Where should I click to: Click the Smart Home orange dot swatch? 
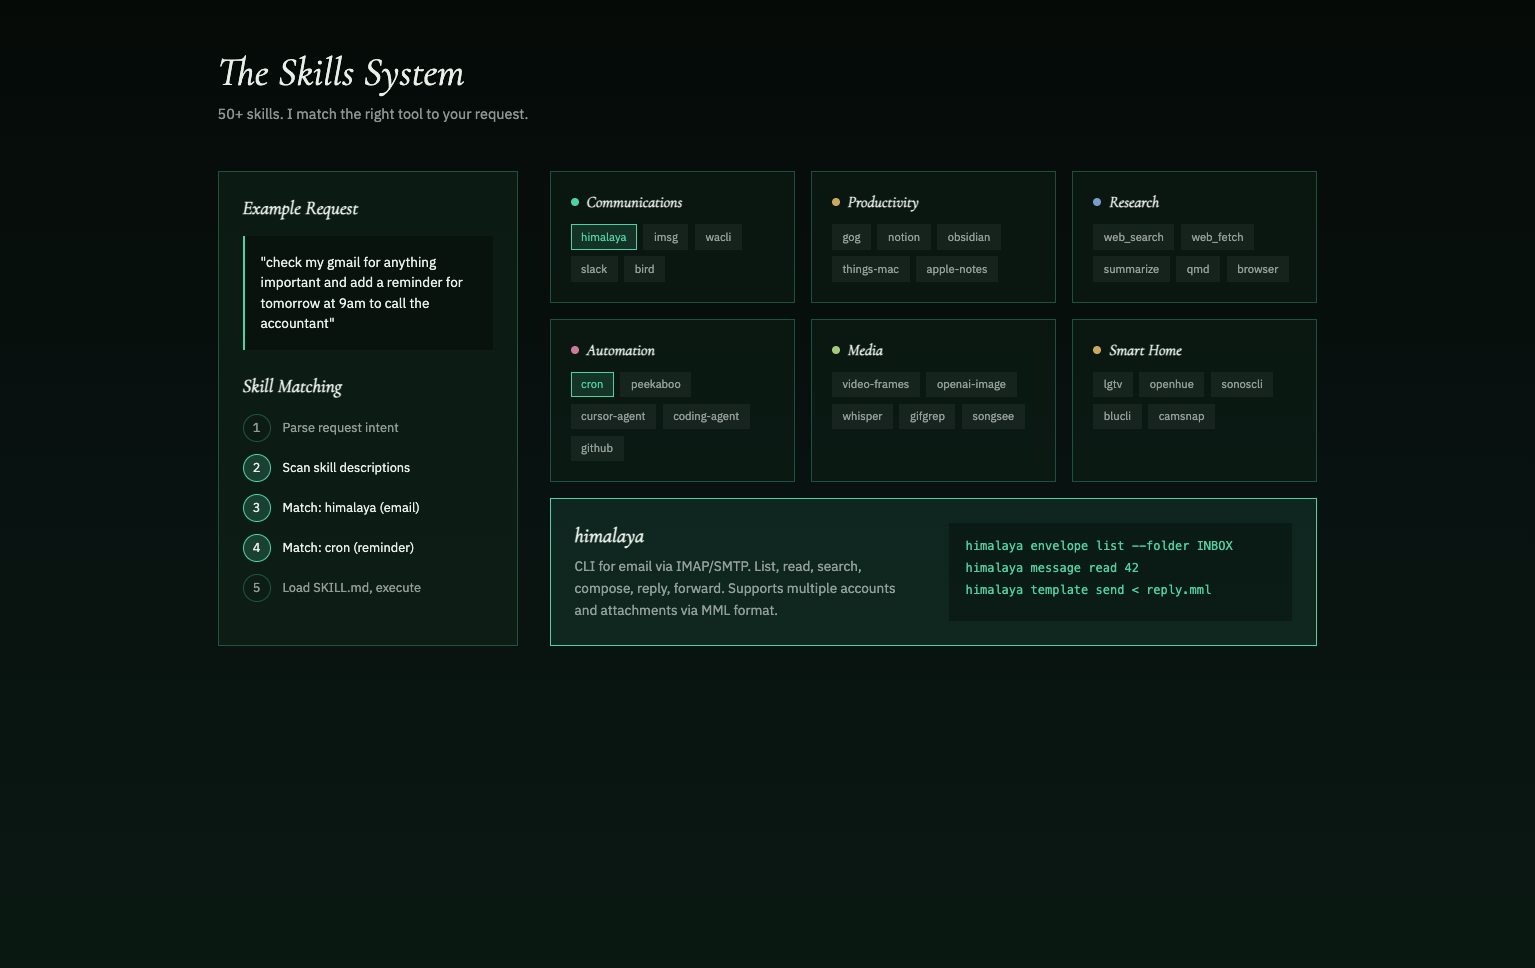pyautogui.click(x=1097, y=350)
